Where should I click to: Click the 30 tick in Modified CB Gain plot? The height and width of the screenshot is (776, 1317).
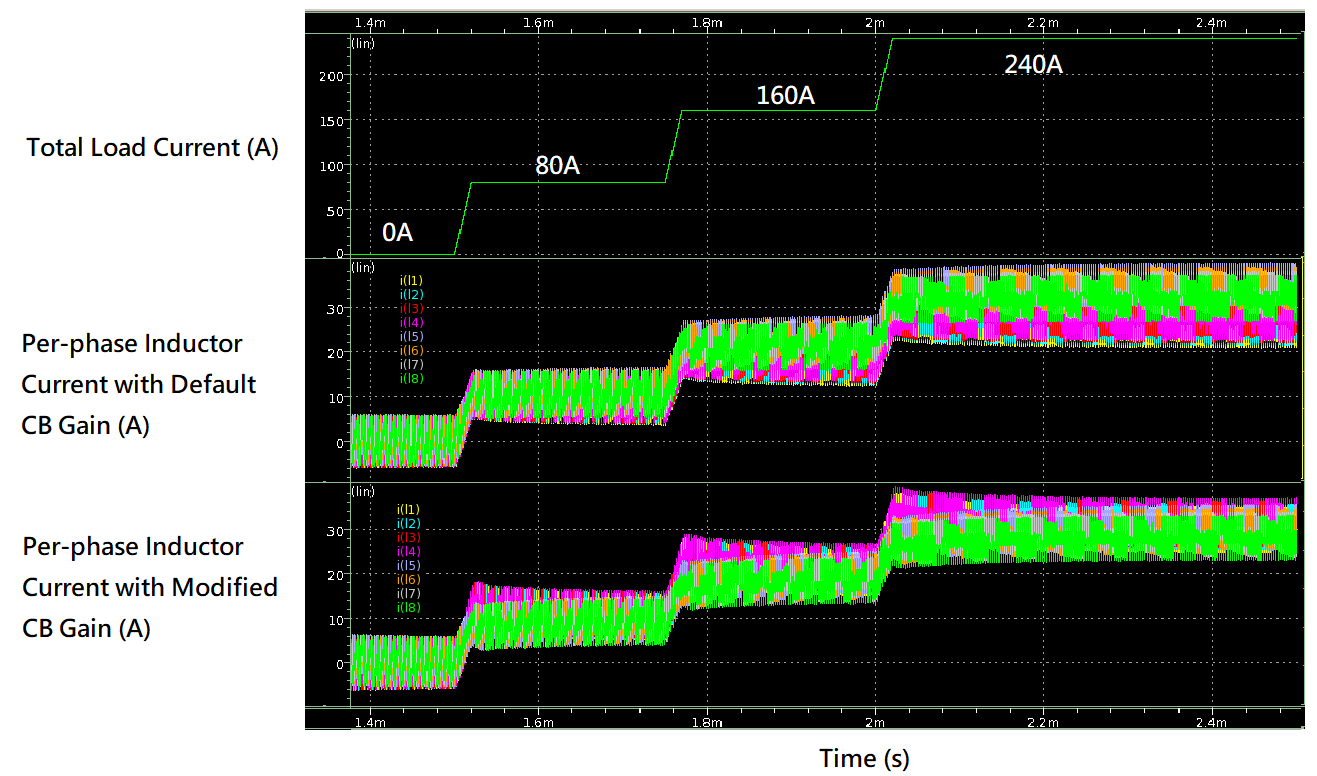tap(338, 531)
